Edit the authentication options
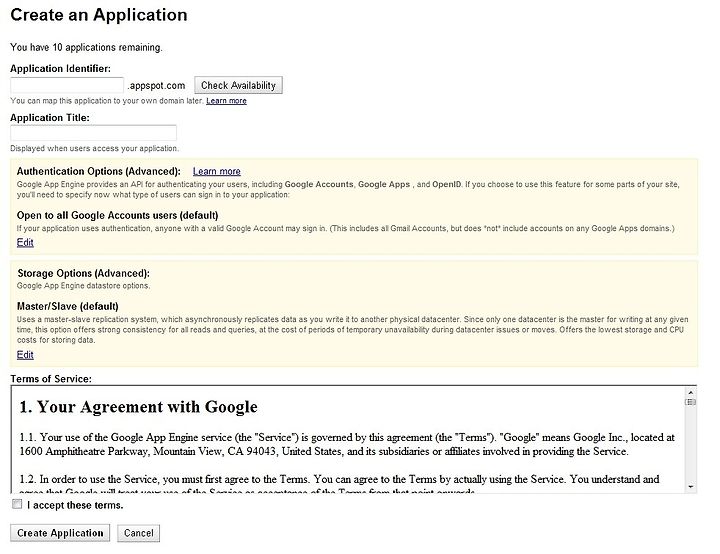The image size is (720, 554). (x=25, y=243)
